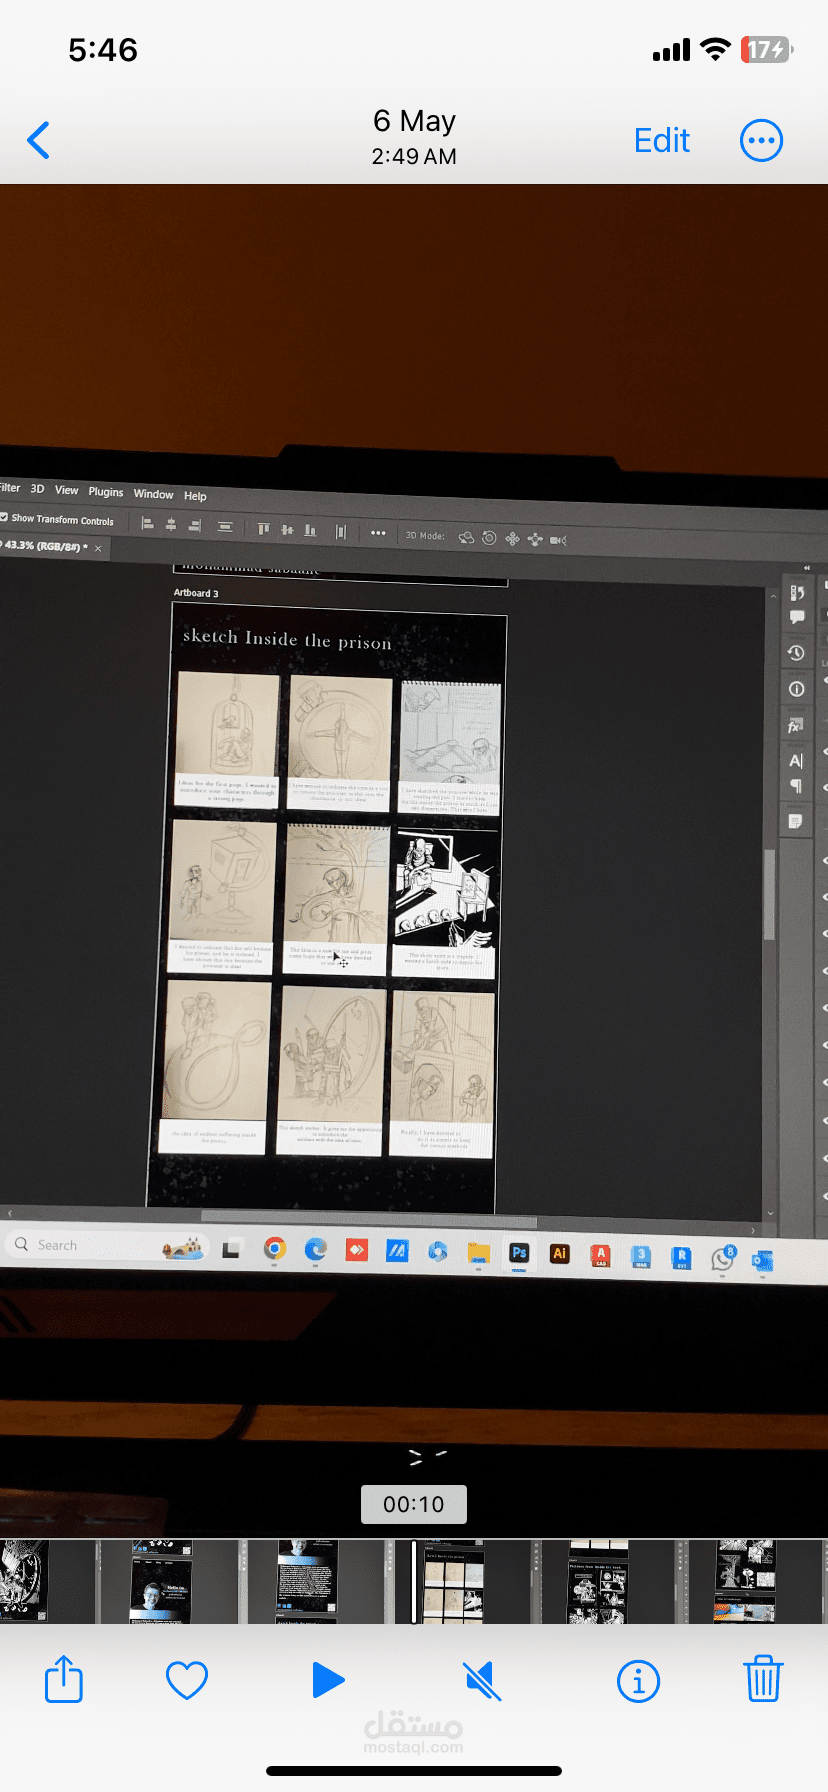Tap the Edit button

click(x=662, y=141)
